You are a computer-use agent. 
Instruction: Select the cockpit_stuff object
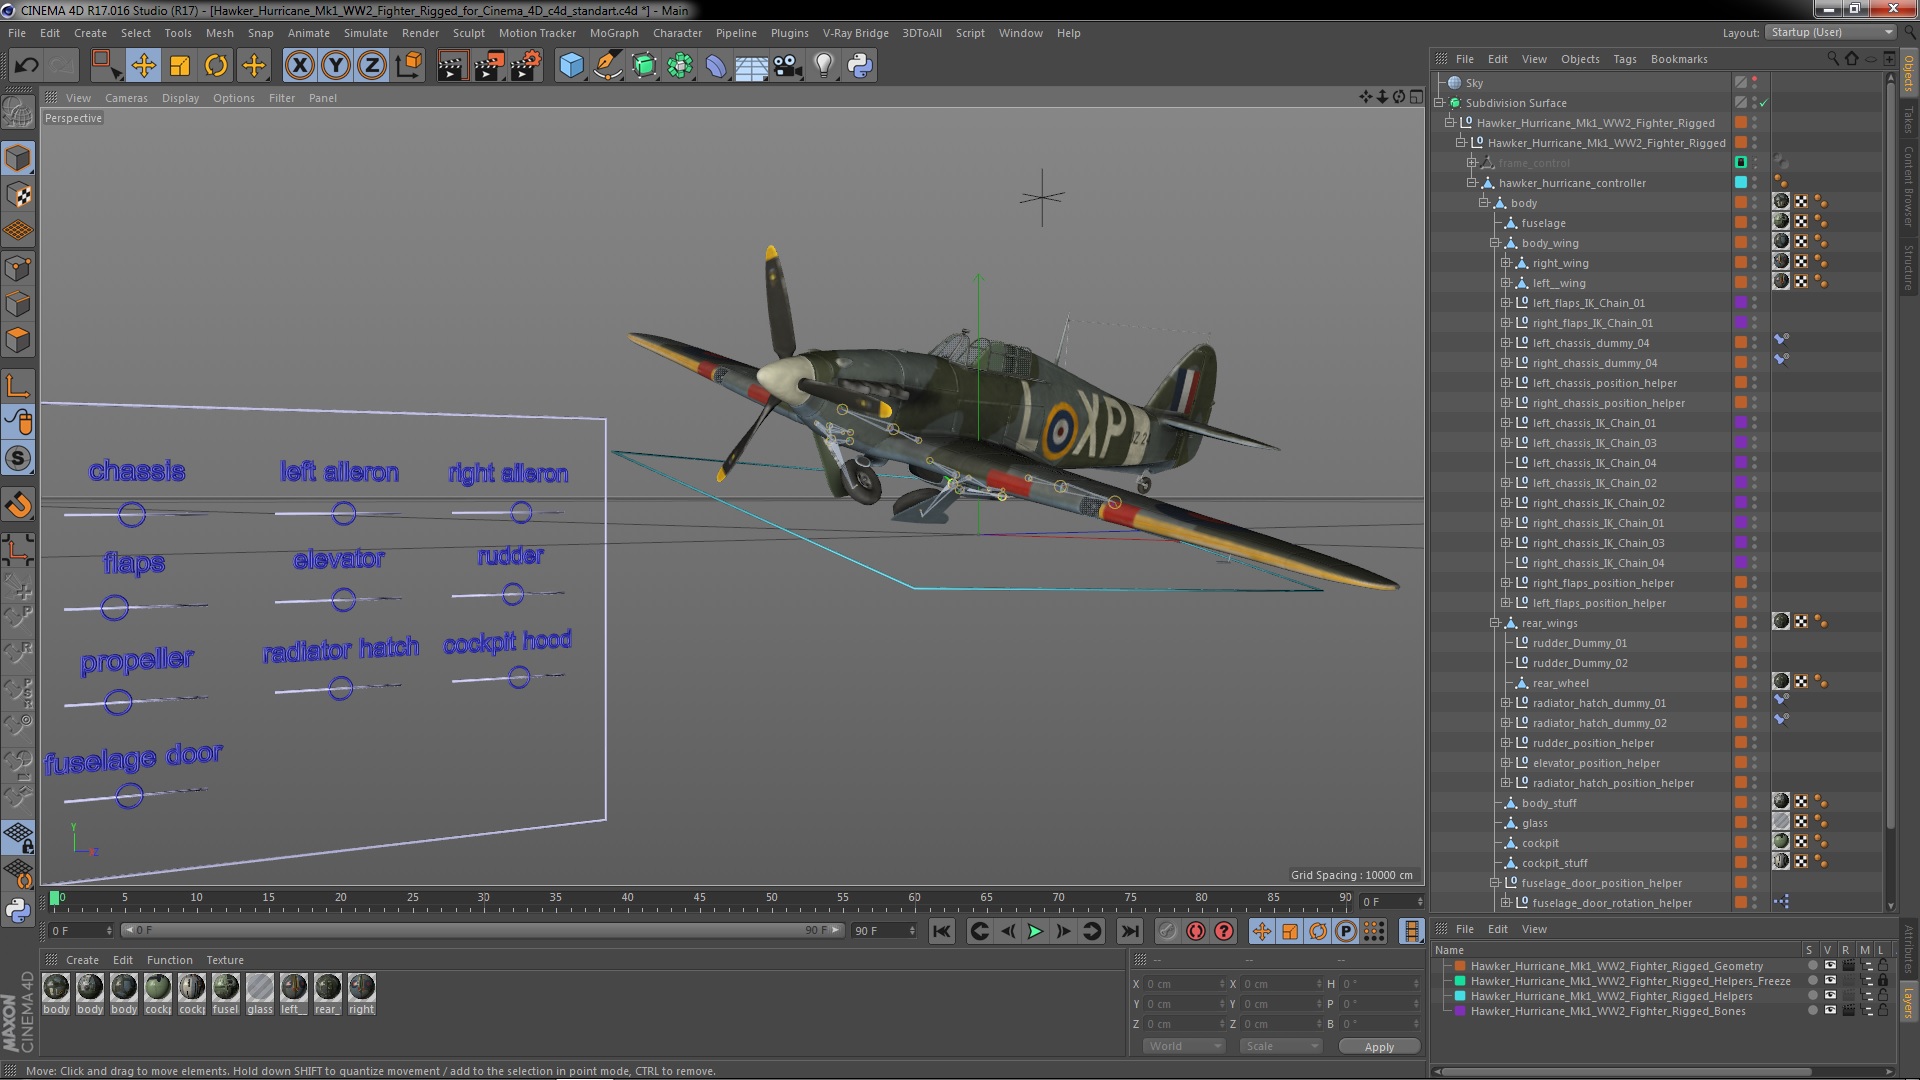[x=1554, y=863]
